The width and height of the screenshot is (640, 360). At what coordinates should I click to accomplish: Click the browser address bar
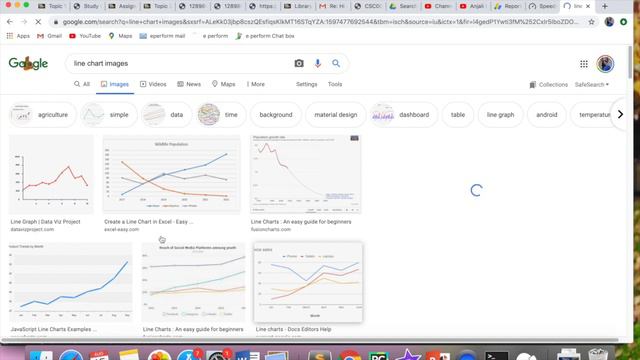tap(320, 22)
